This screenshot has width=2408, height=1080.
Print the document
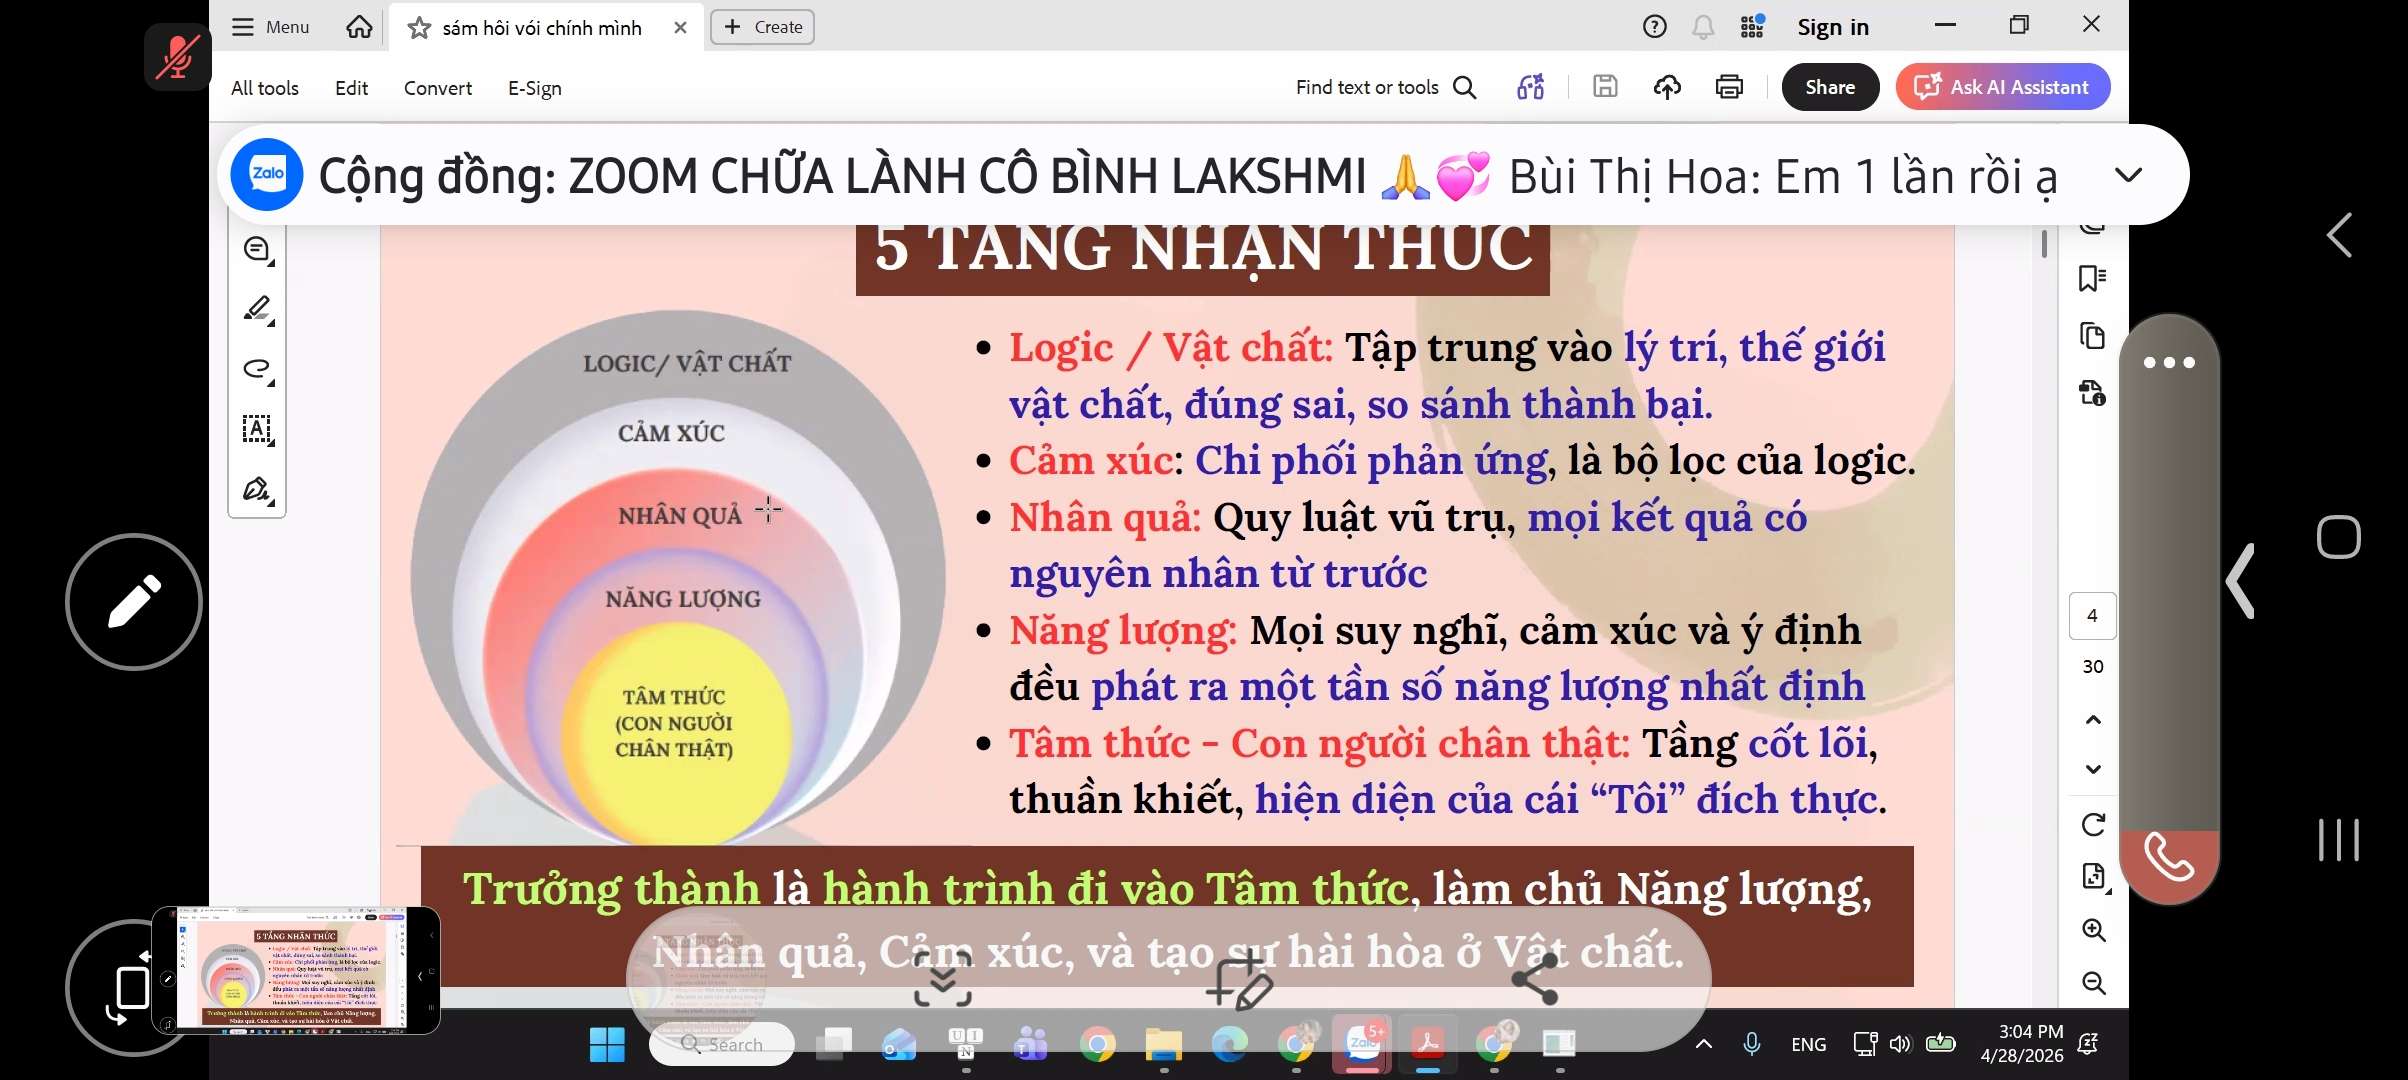pos(1729,87)
